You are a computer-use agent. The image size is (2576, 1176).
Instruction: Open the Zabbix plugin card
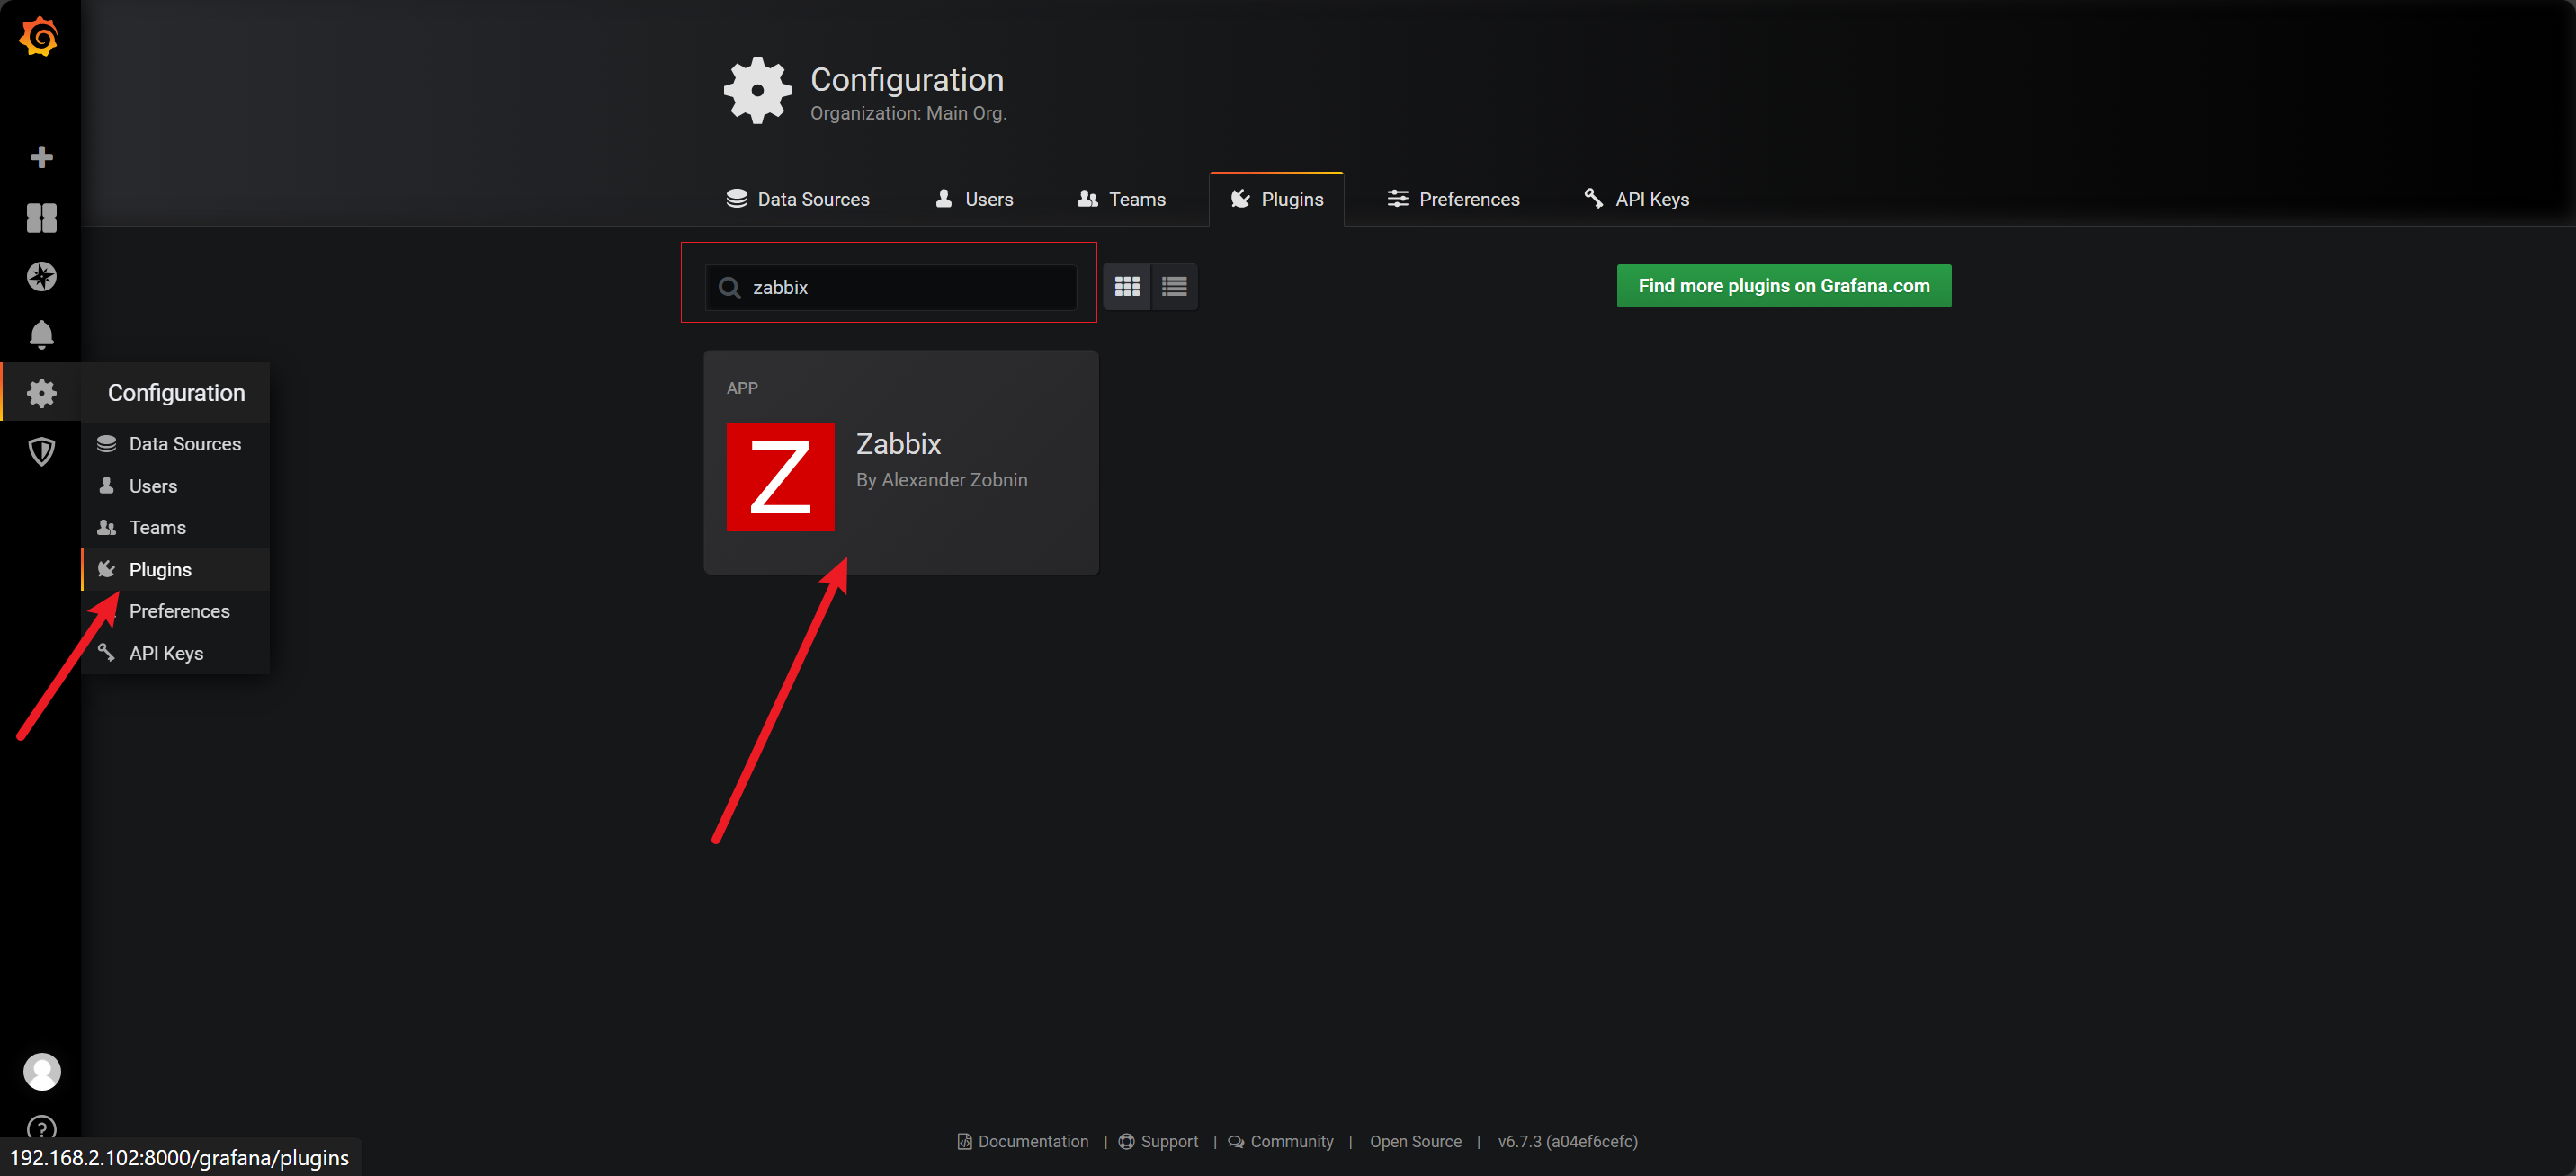coord(900,462)
